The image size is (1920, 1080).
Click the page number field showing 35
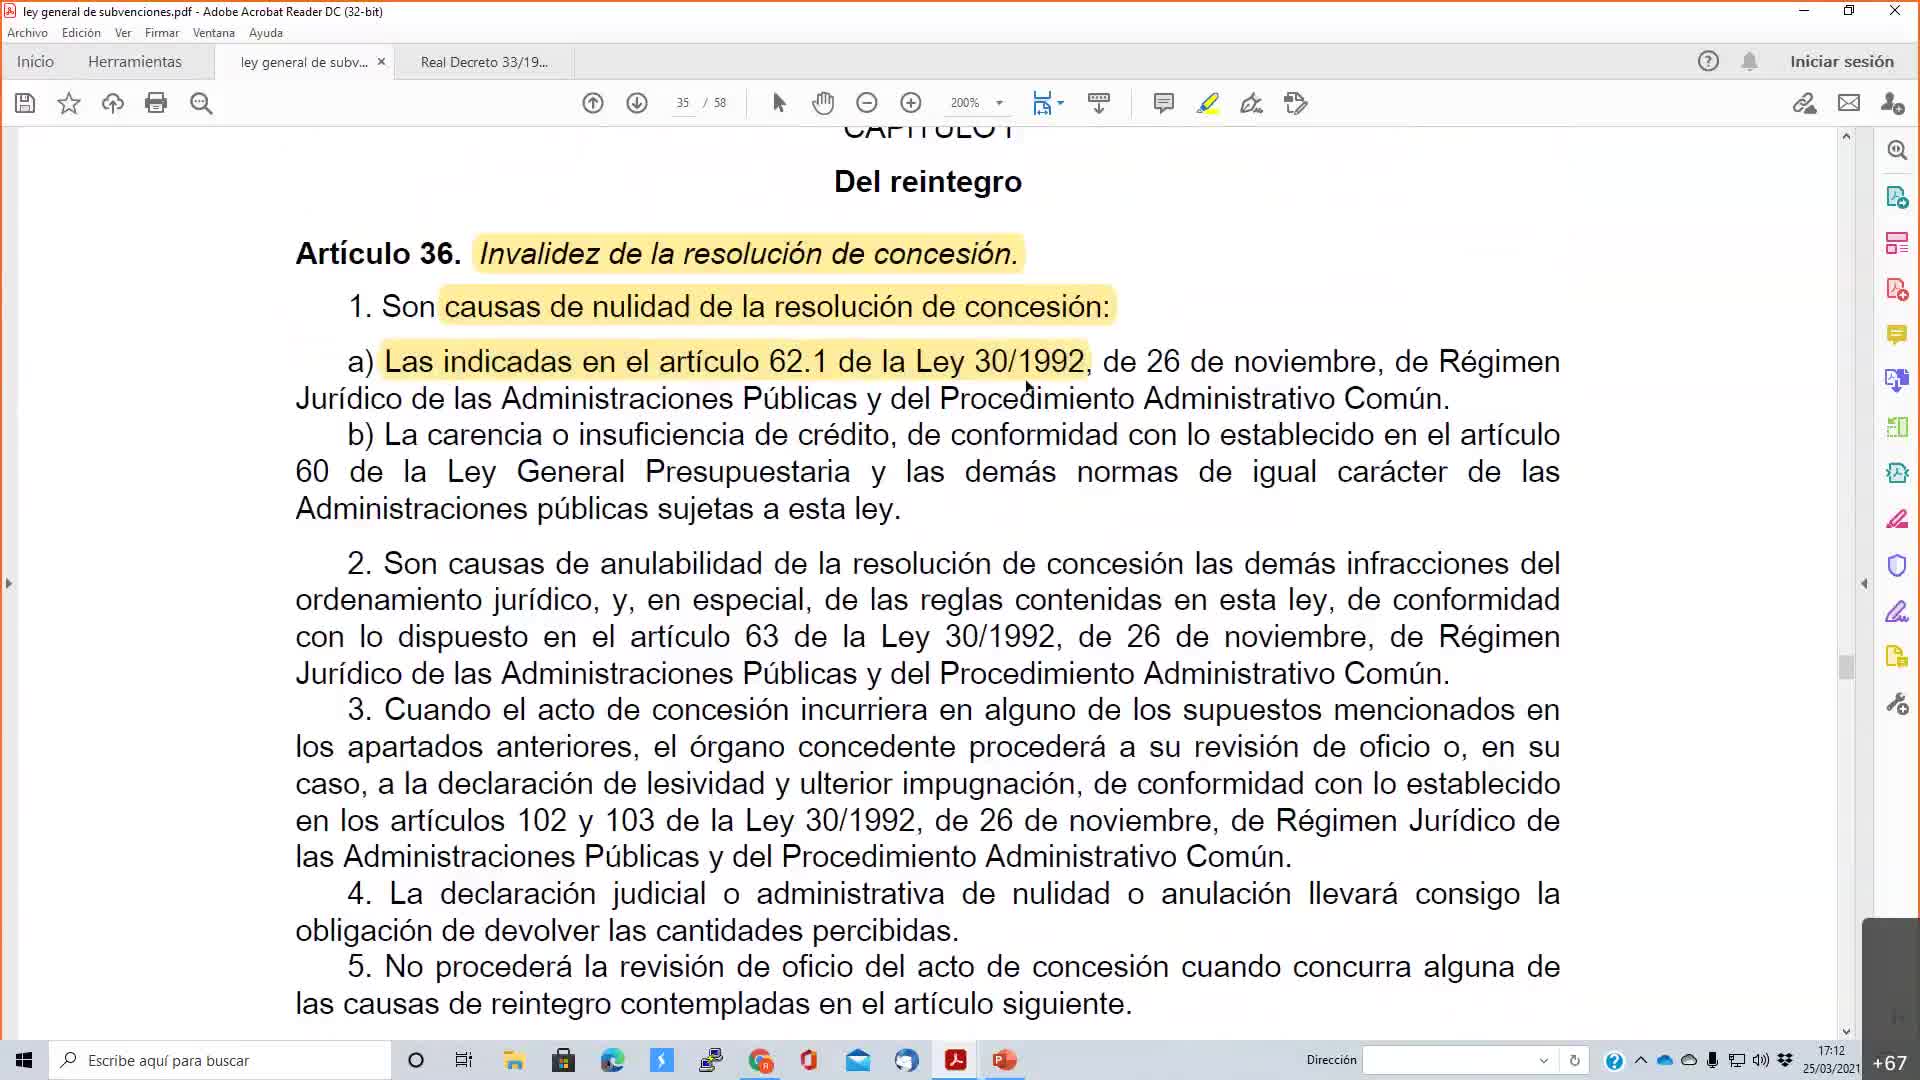683,103
